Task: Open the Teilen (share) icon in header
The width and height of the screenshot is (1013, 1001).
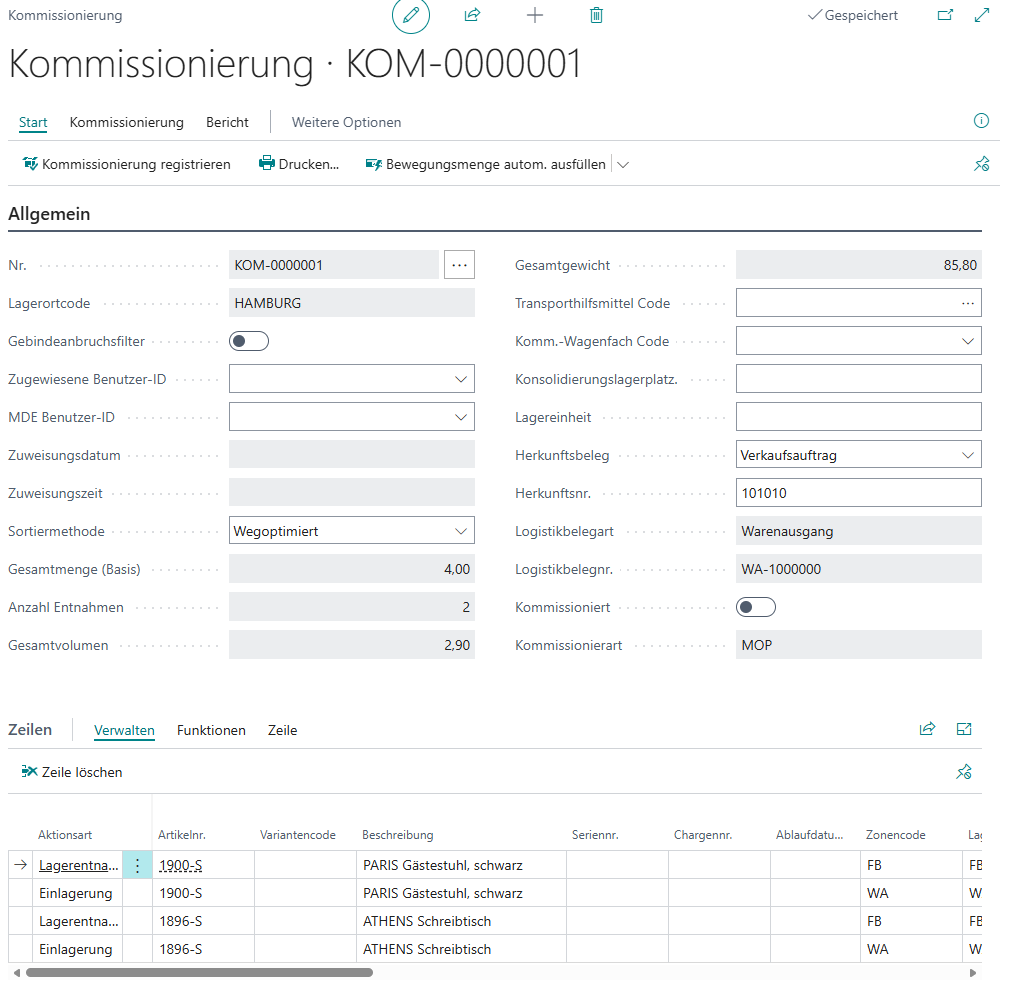Action: (472, 15)
